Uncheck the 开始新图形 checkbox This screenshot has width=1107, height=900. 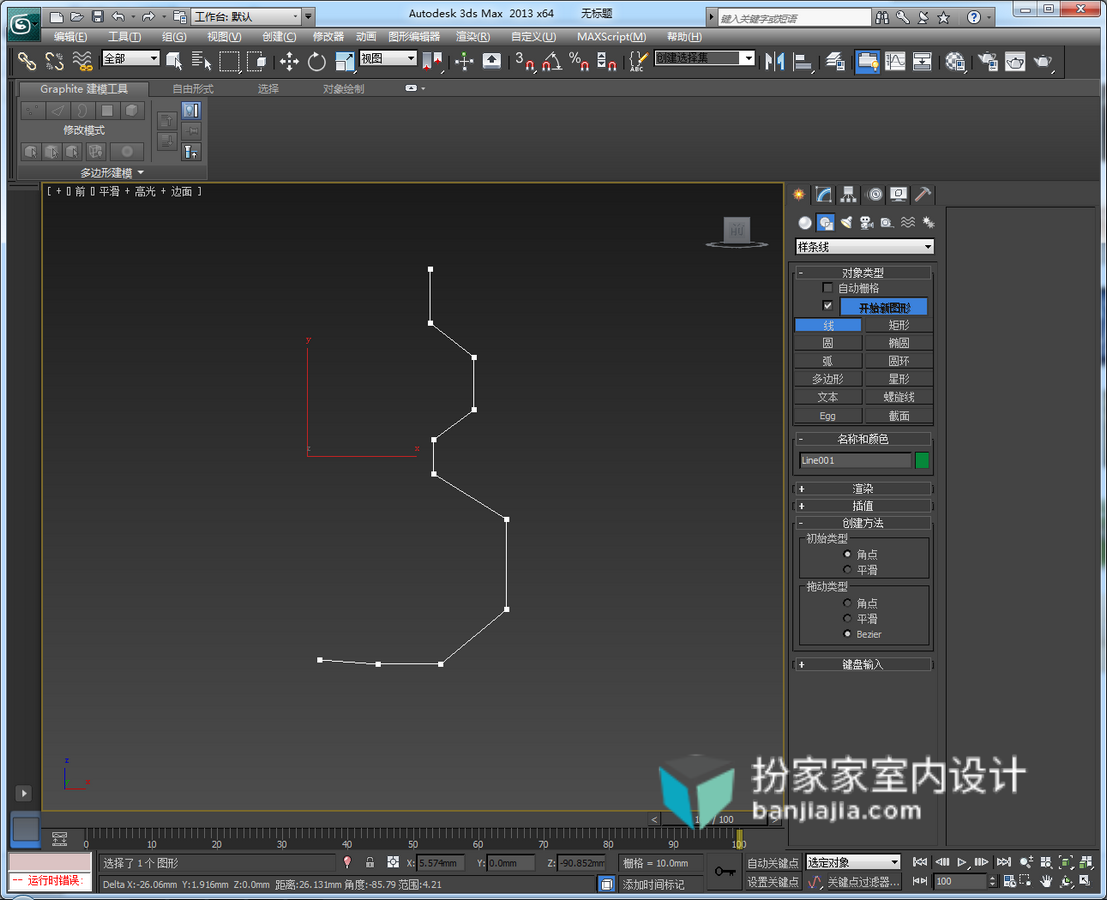coord(827,306)
